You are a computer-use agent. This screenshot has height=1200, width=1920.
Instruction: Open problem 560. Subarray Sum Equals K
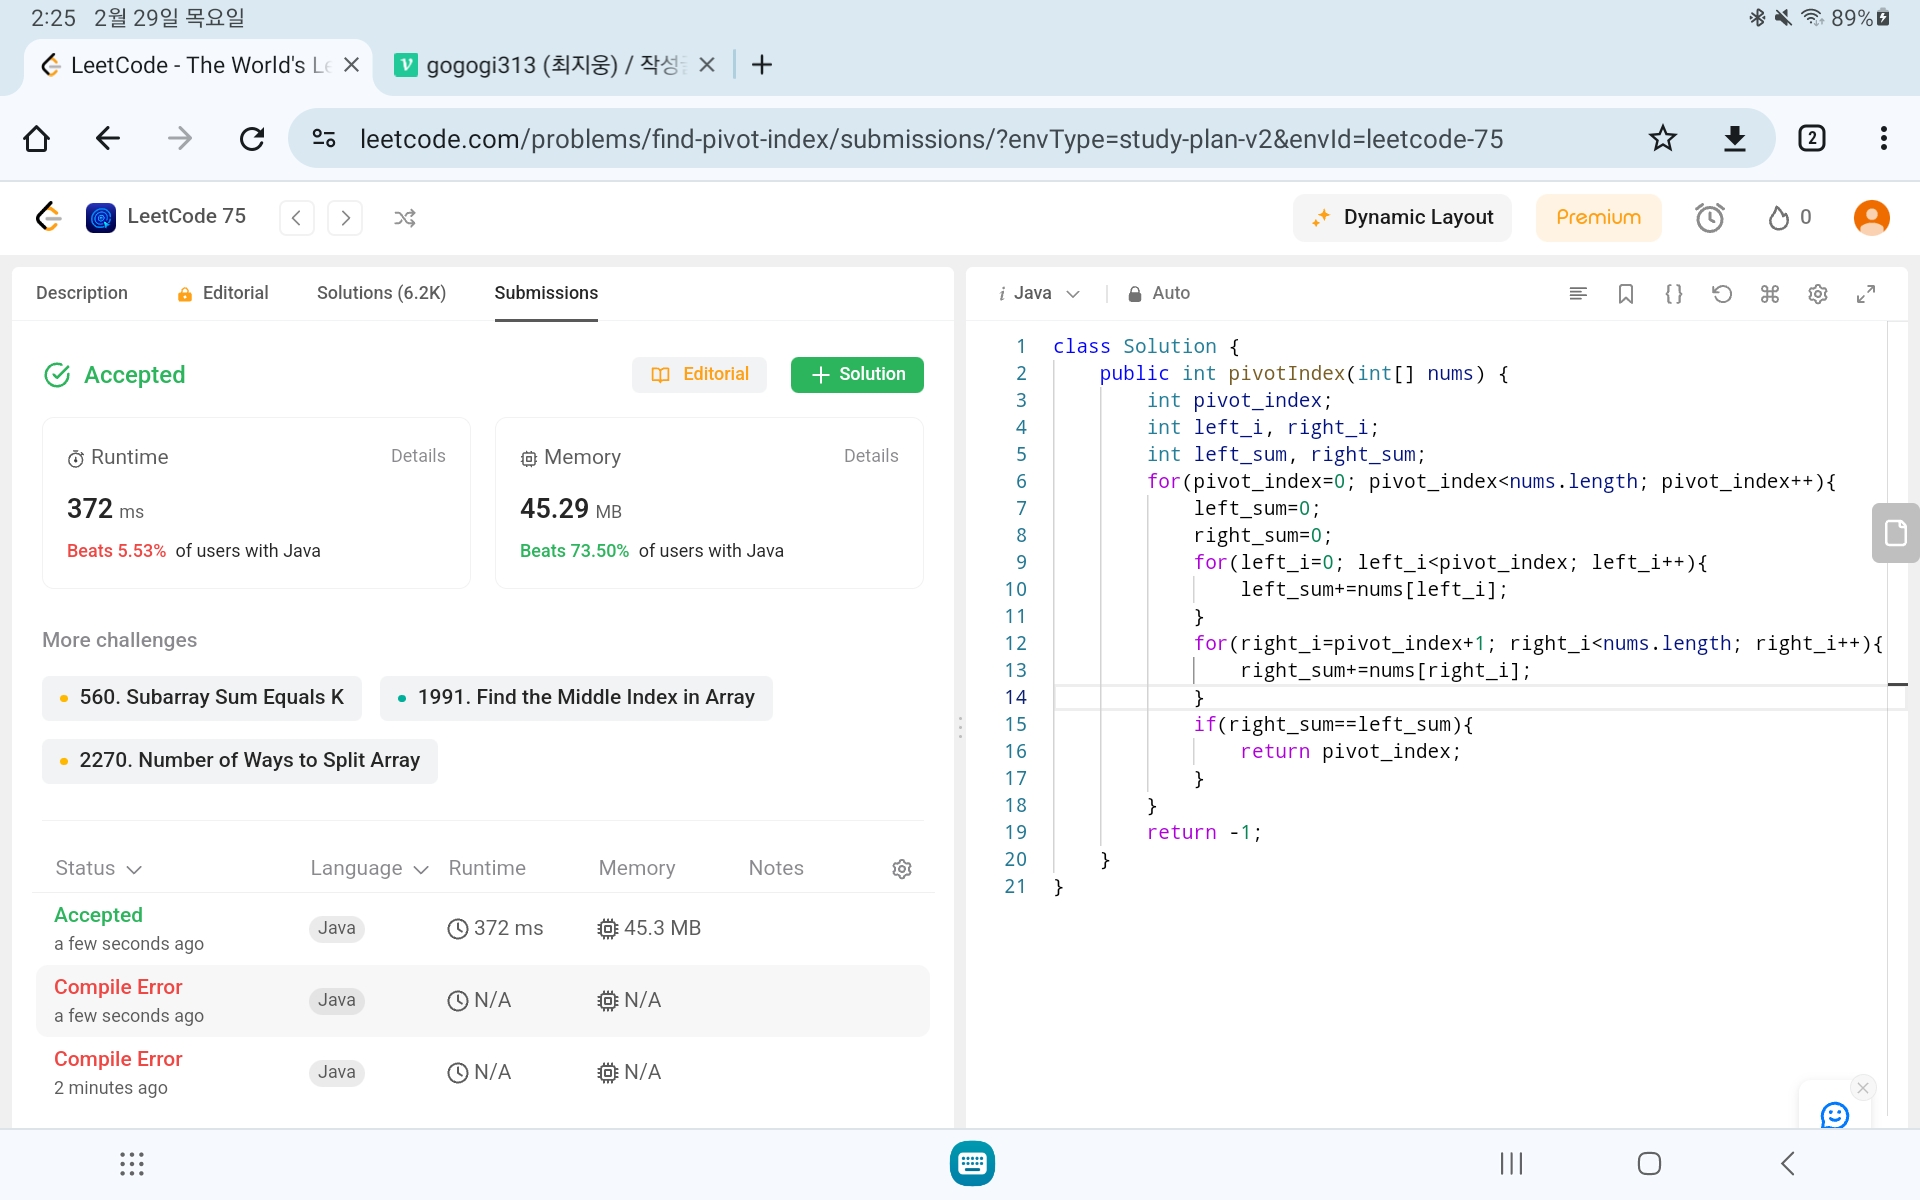tap(202, 698)
